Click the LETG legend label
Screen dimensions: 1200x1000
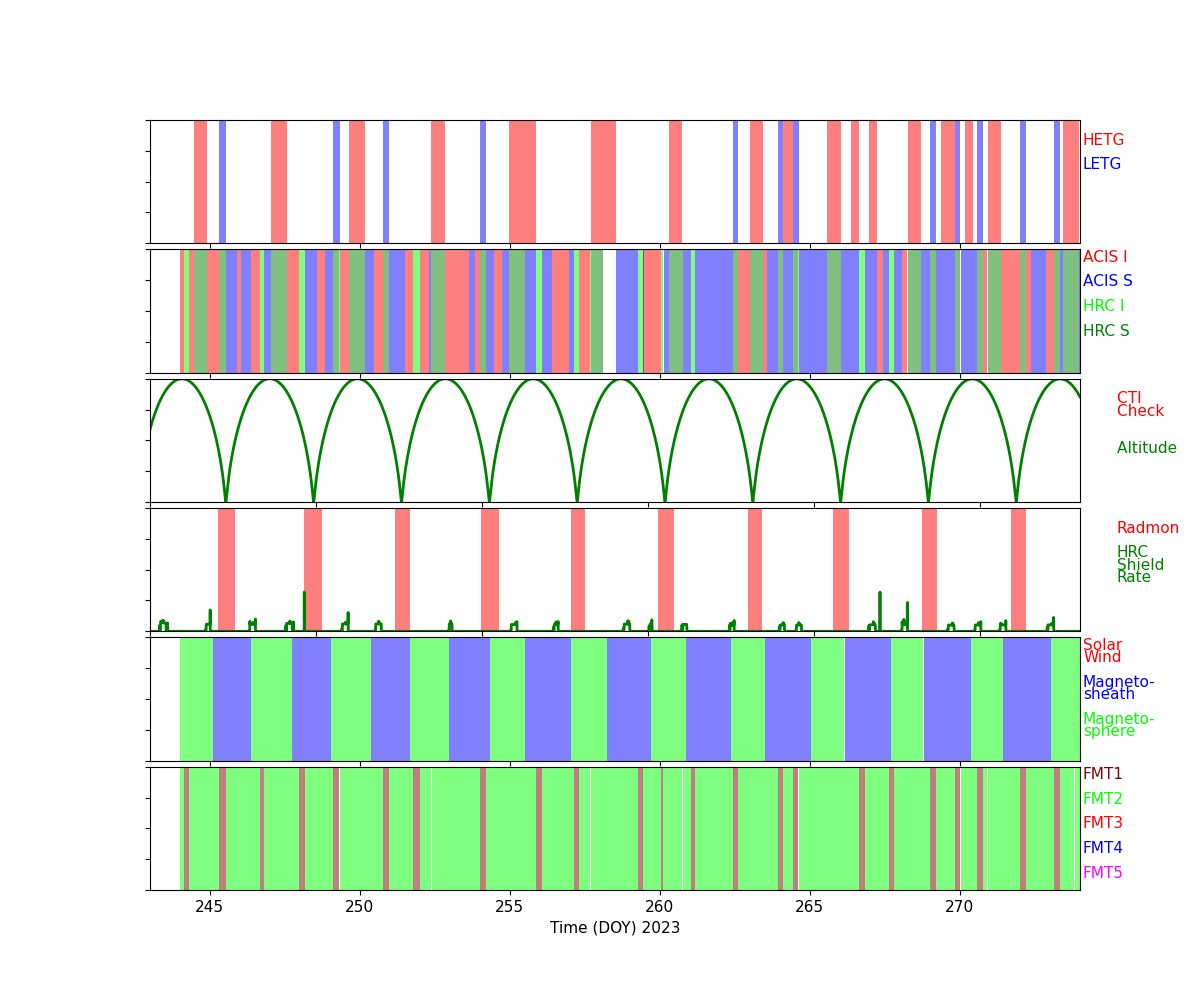click(1102, 164)
